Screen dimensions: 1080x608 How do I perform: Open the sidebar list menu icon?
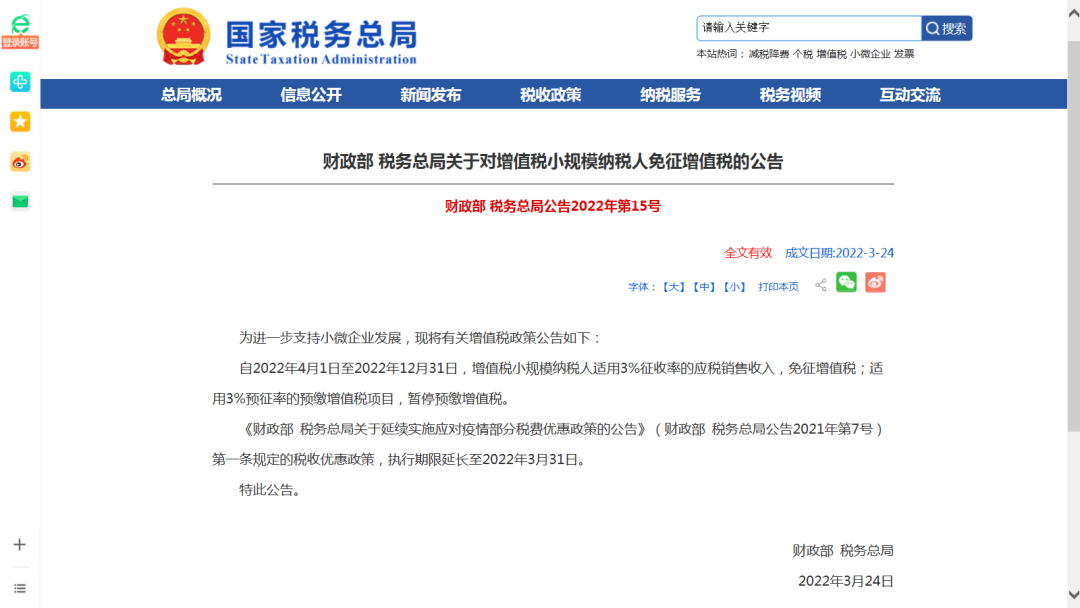[x=19, y=589]
